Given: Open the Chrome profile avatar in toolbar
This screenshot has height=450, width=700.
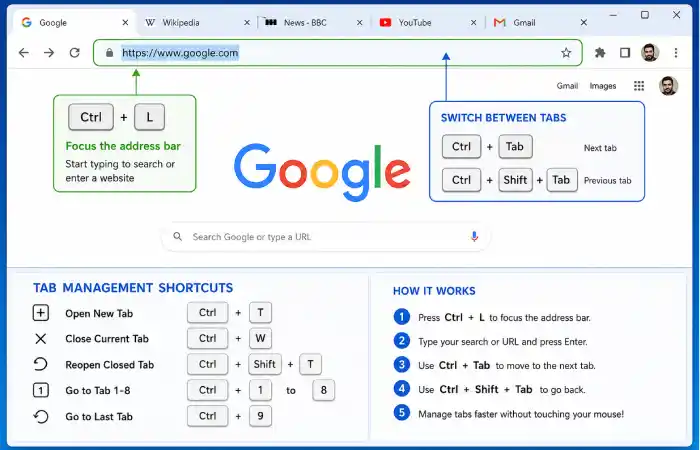Looking at the screenshot, I should [650, 53].
